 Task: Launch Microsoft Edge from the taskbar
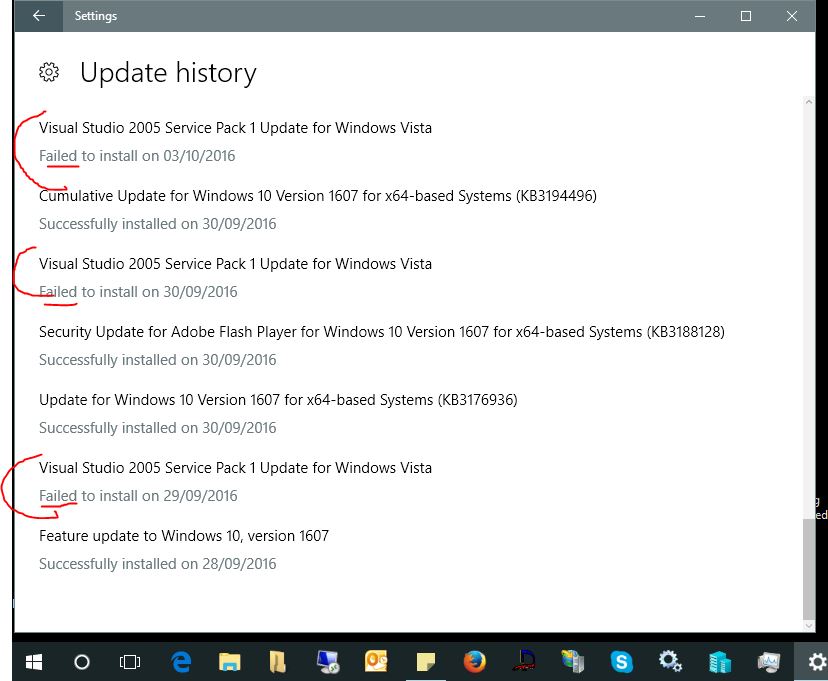[x=181, y=662]
